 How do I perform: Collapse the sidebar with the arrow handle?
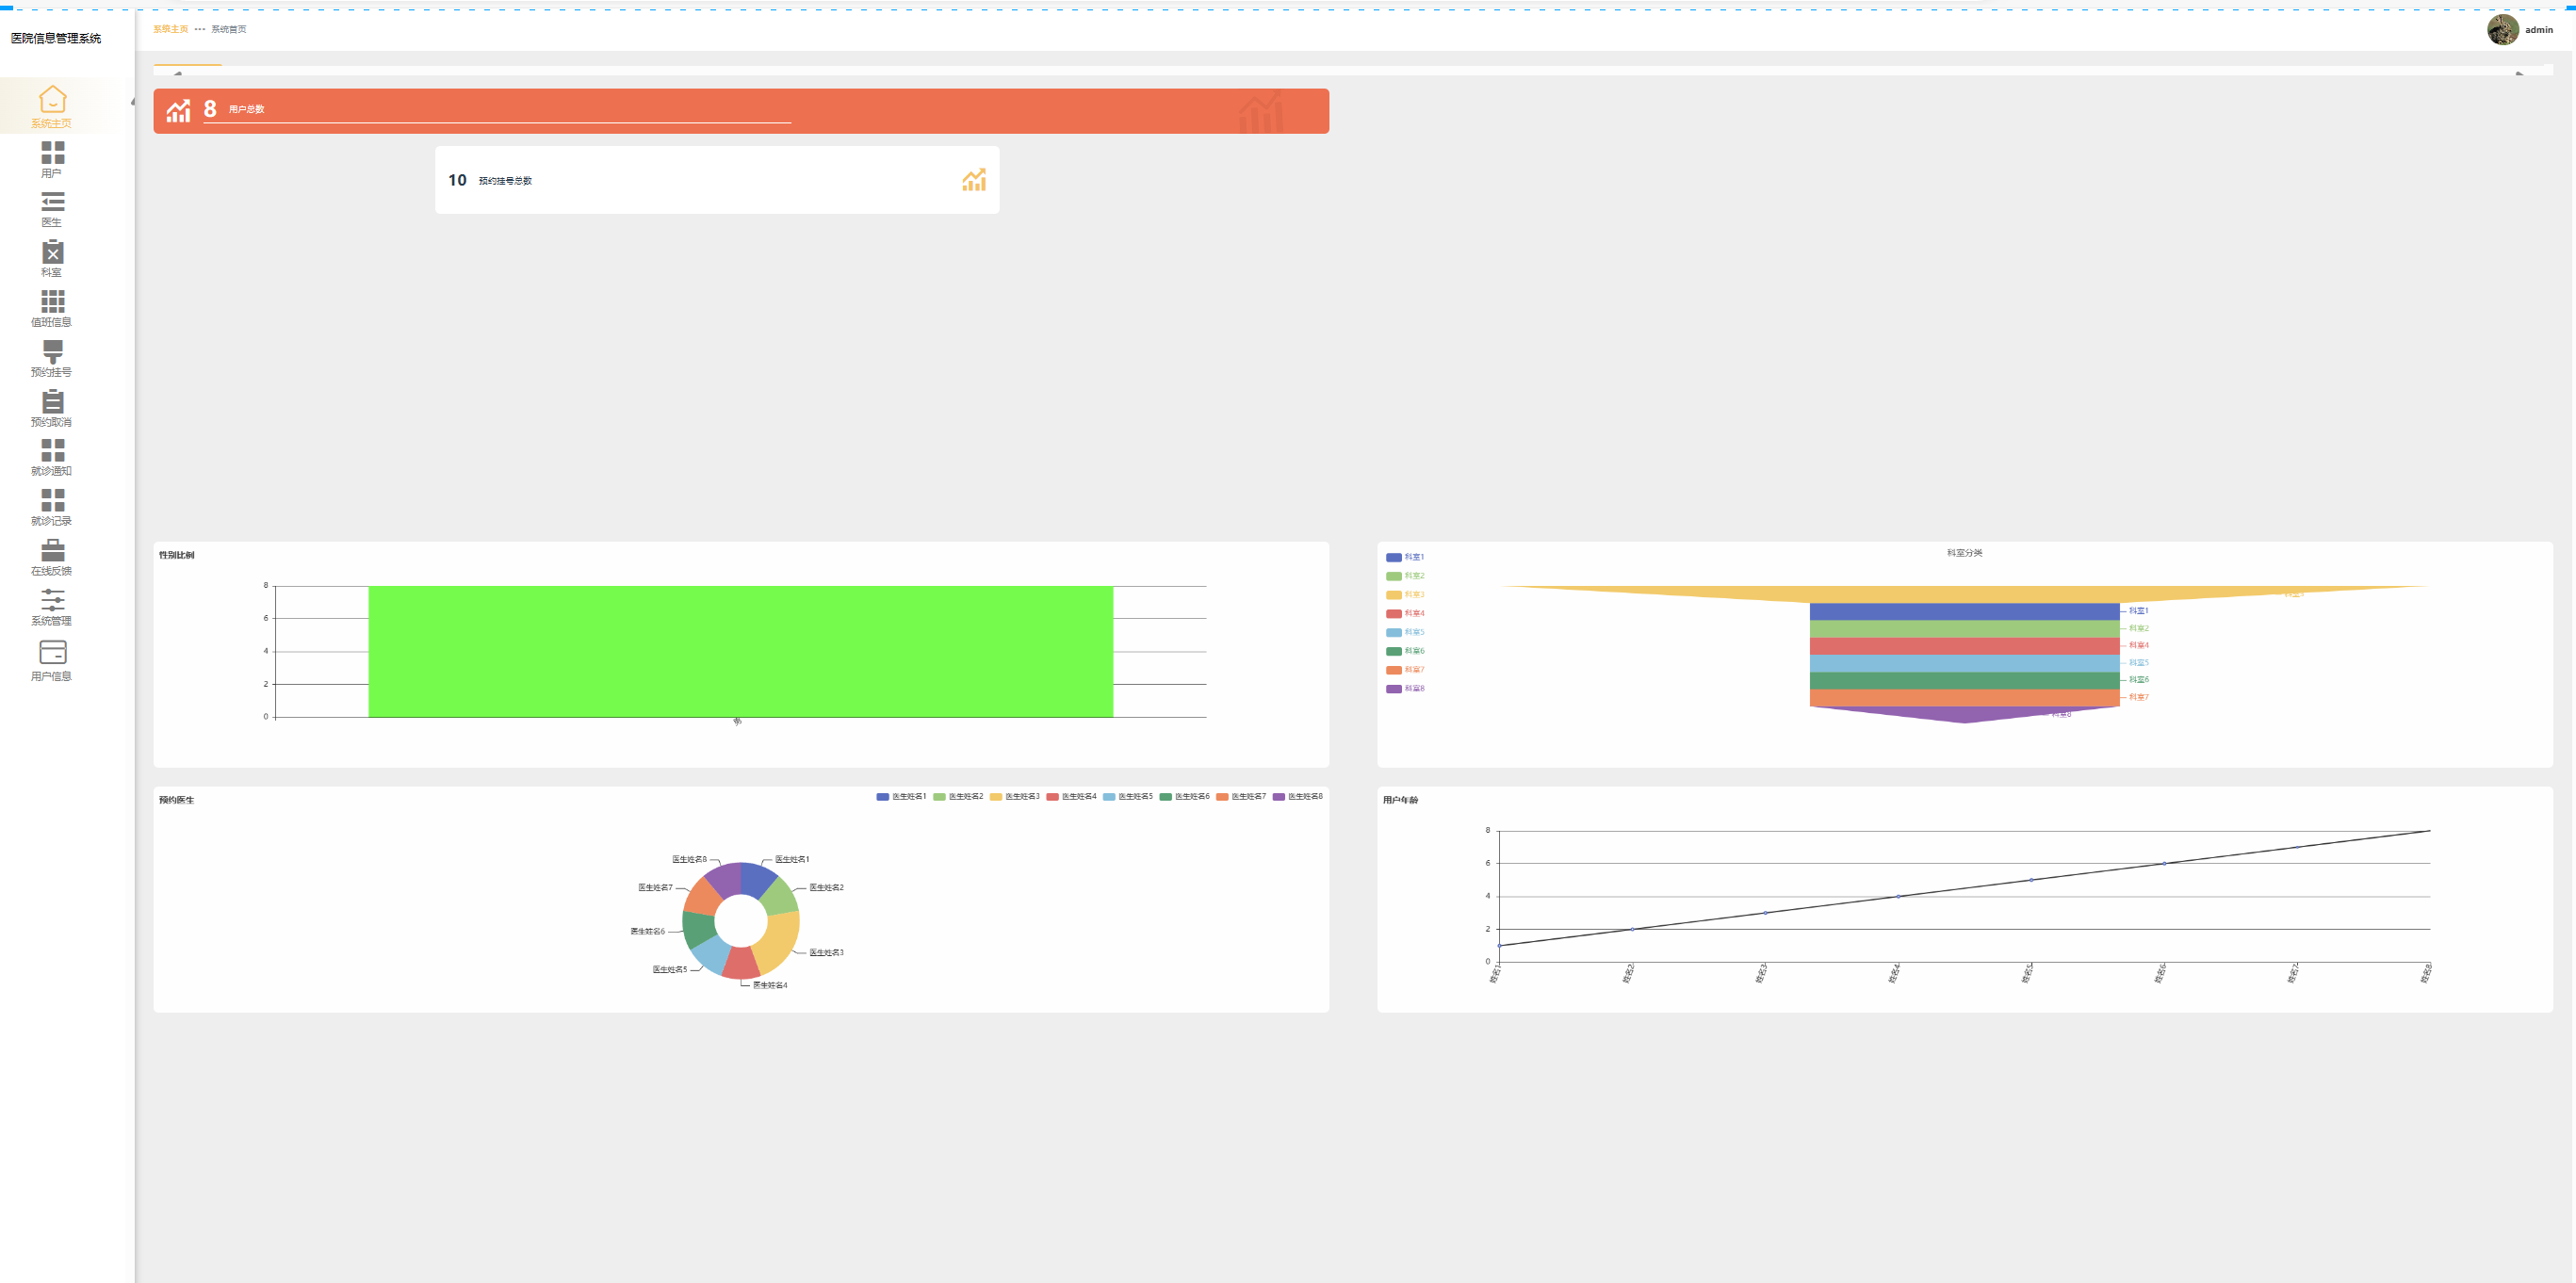point(132,102)
